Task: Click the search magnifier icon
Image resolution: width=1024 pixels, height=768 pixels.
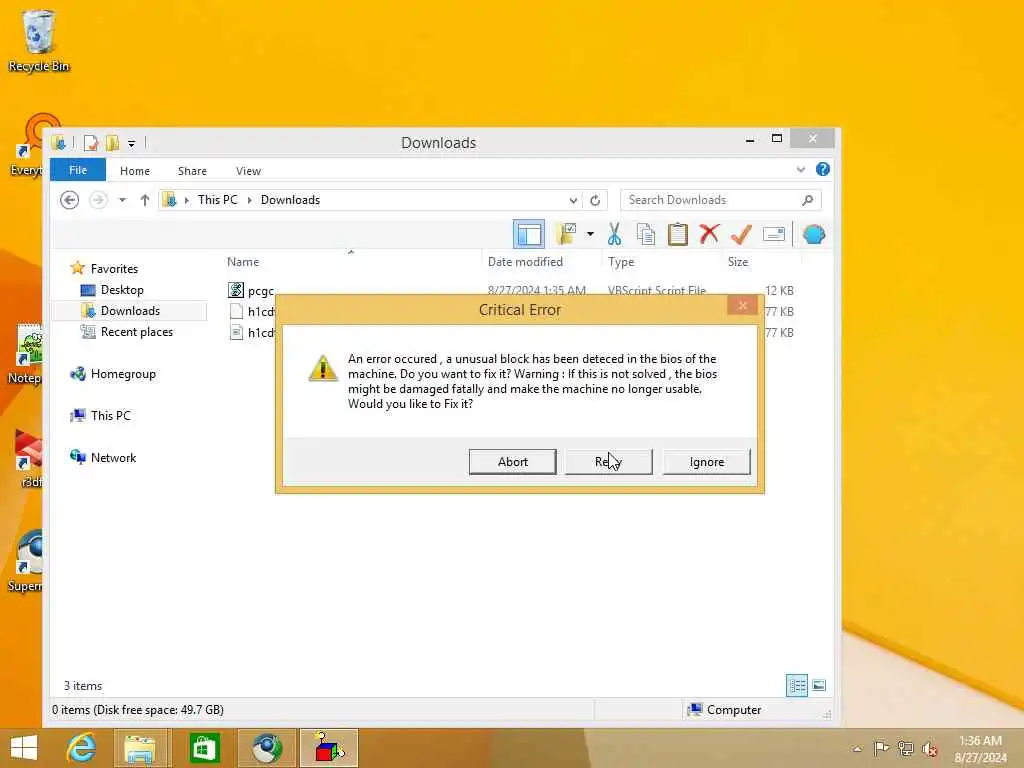Action: (x=808, y=200)
